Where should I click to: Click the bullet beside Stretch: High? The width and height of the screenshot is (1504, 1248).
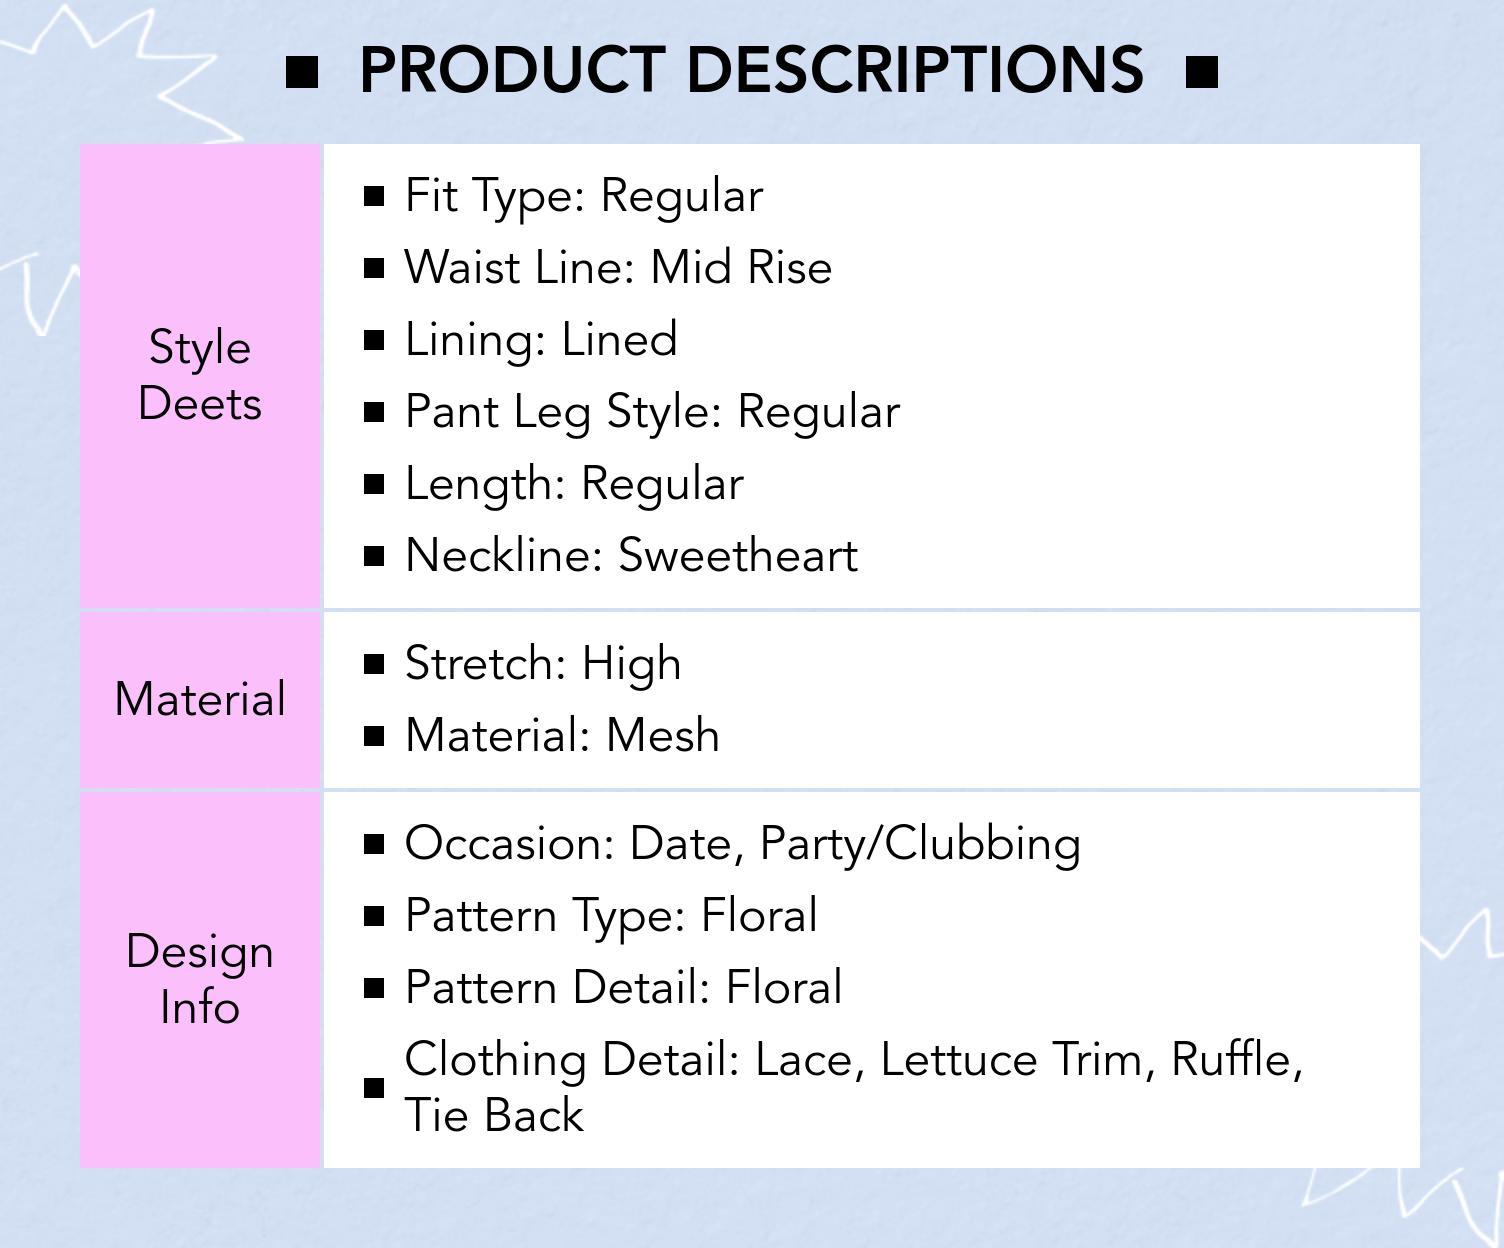click(374, 664)
